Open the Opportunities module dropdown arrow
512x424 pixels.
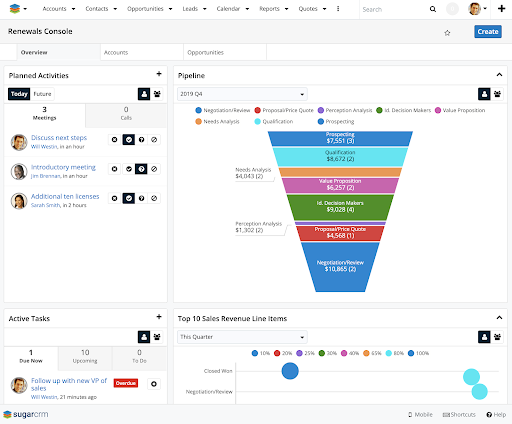pos(170,9)
